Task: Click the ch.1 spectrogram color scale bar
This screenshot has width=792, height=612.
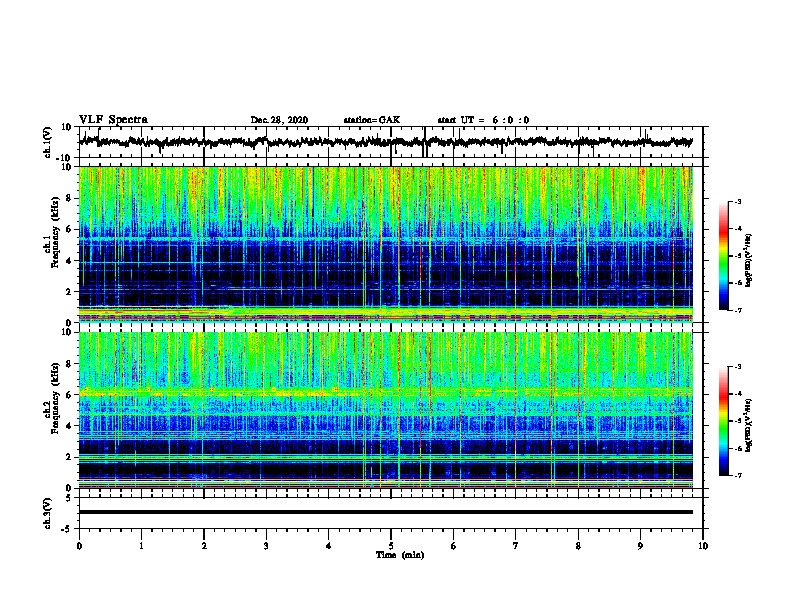Action: coord(724,256)
